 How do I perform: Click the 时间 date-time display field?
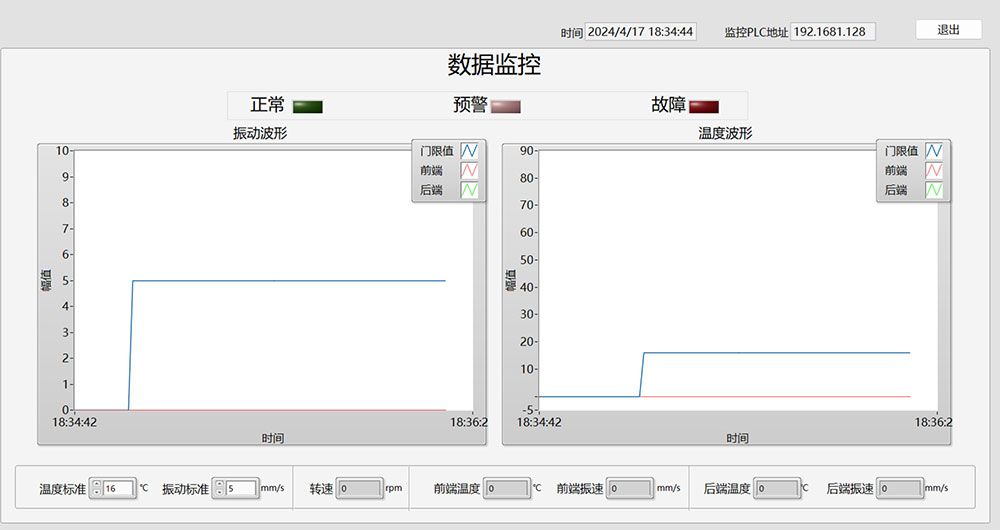pos(640,32)
